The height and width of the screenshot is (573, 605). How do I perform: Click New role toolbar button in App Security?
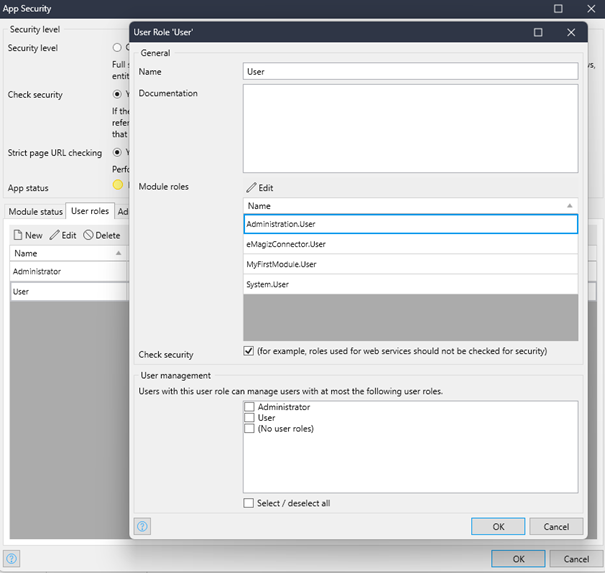28,235
